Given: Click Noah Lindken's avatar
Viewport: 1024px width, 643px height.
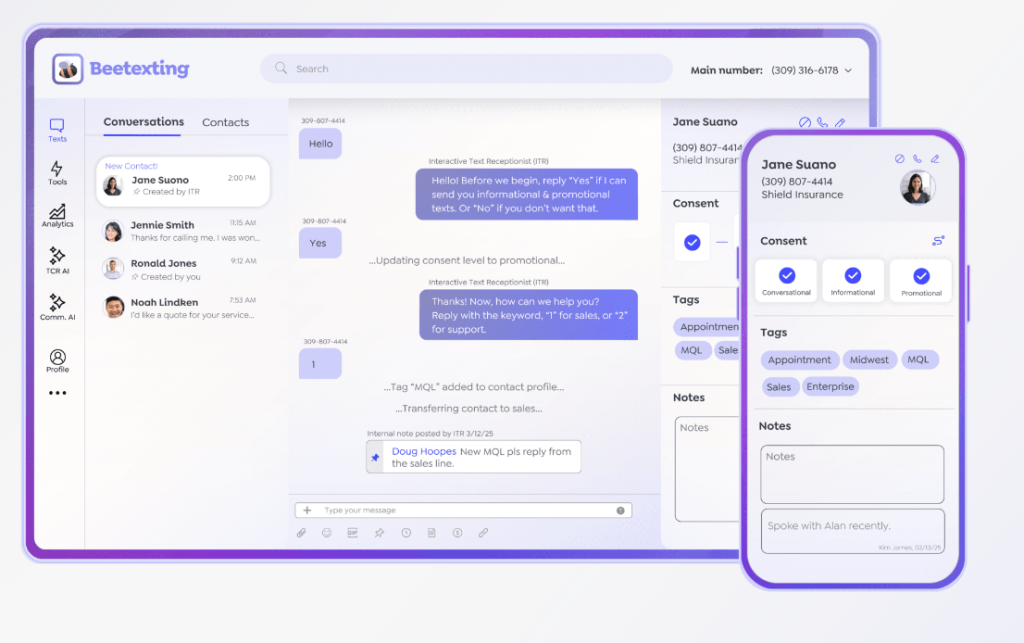Looking at the screenshot, I should (x=114, y=307).
